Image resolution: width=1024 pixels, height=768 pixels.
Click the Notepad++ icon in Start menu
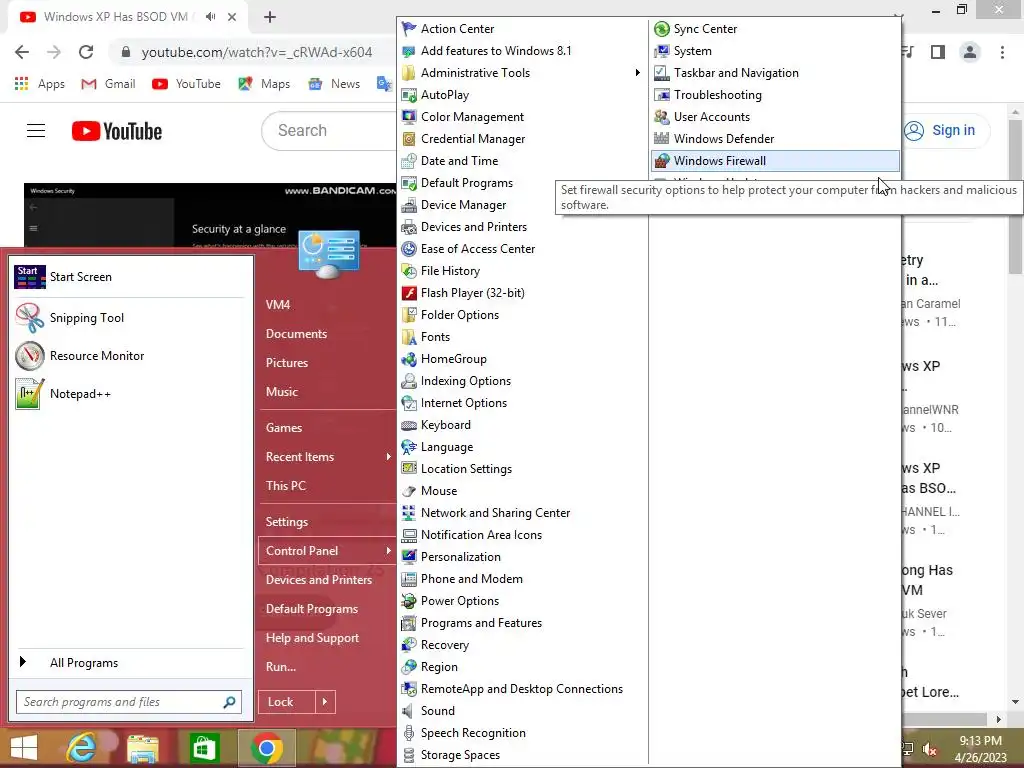(x=30, y=394)
